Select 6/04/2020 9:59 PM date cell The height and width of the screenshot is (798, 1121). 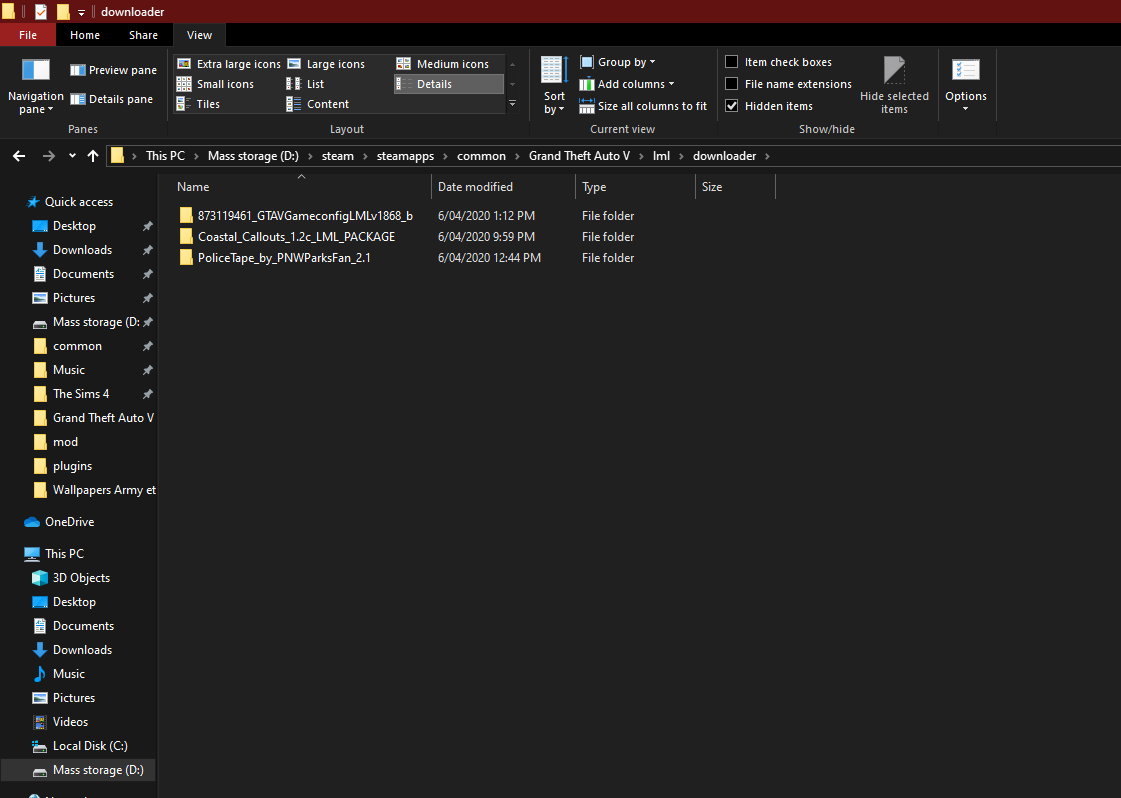486,237
